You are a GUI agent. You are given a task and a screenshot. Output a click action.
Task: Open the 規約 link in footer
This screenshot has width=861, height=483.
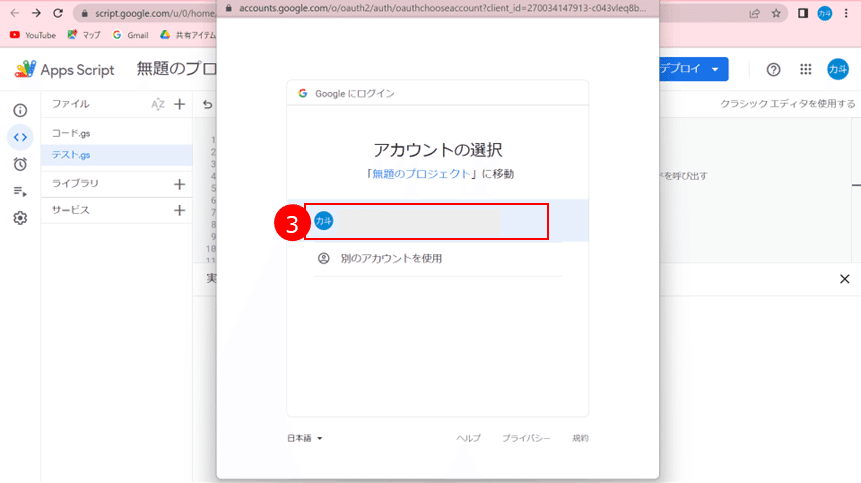point(580,438)
